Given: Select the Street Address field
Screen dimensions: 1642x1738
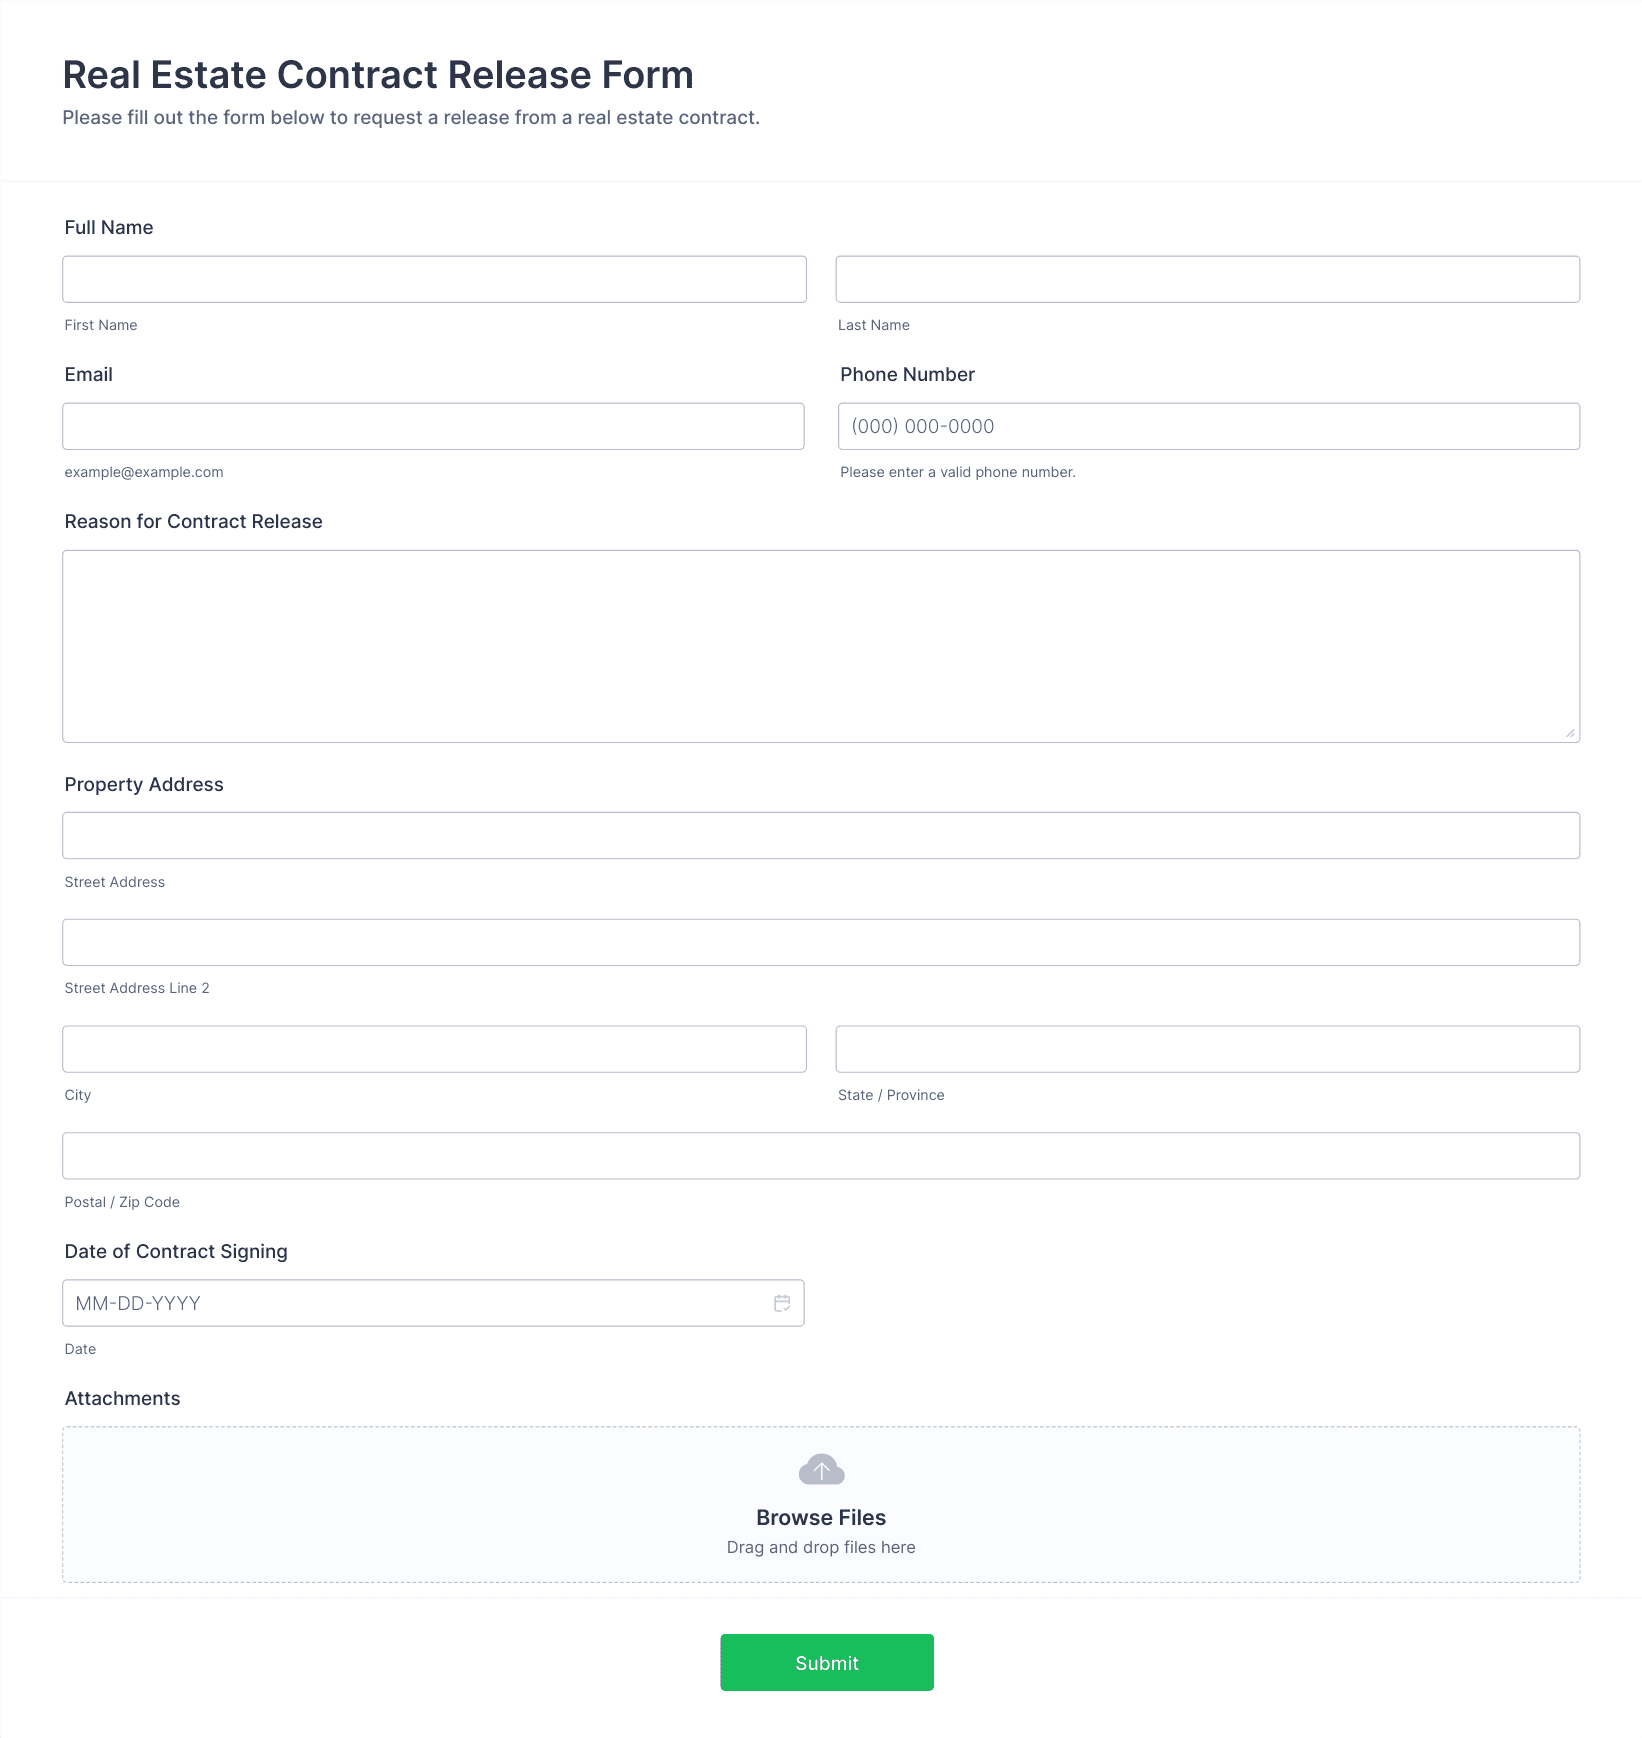Looking at the screenshot, I should [x=821, y=835].
